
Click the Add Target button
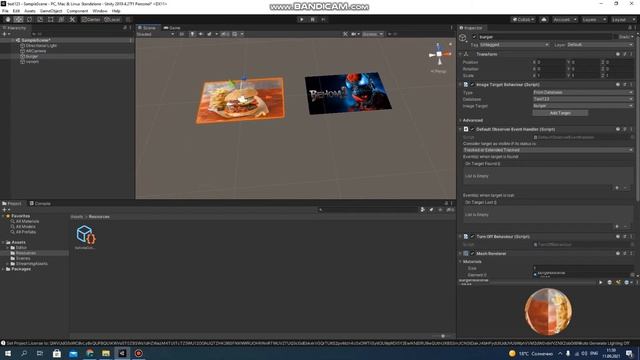point(560,113)
